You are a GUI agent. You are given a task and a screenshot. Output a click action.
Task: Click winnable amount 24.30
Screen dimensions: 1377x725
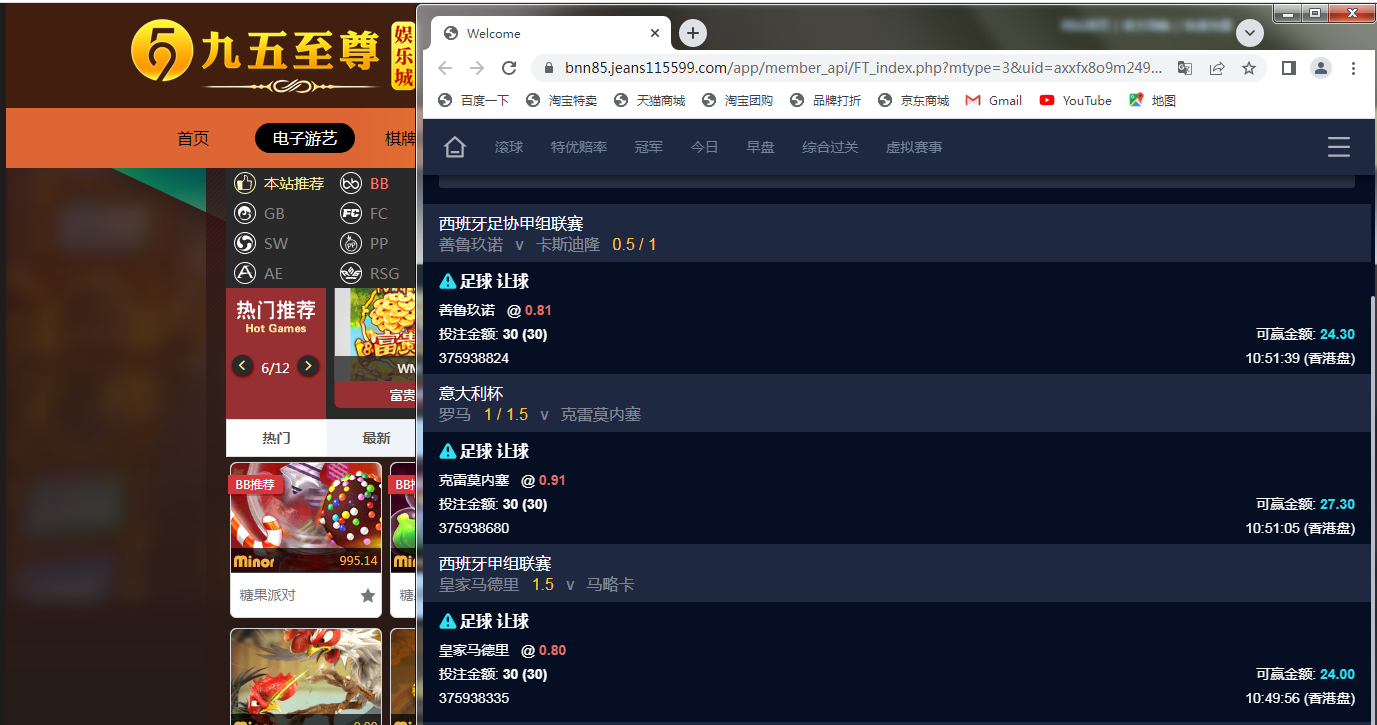pos(1338,334)
